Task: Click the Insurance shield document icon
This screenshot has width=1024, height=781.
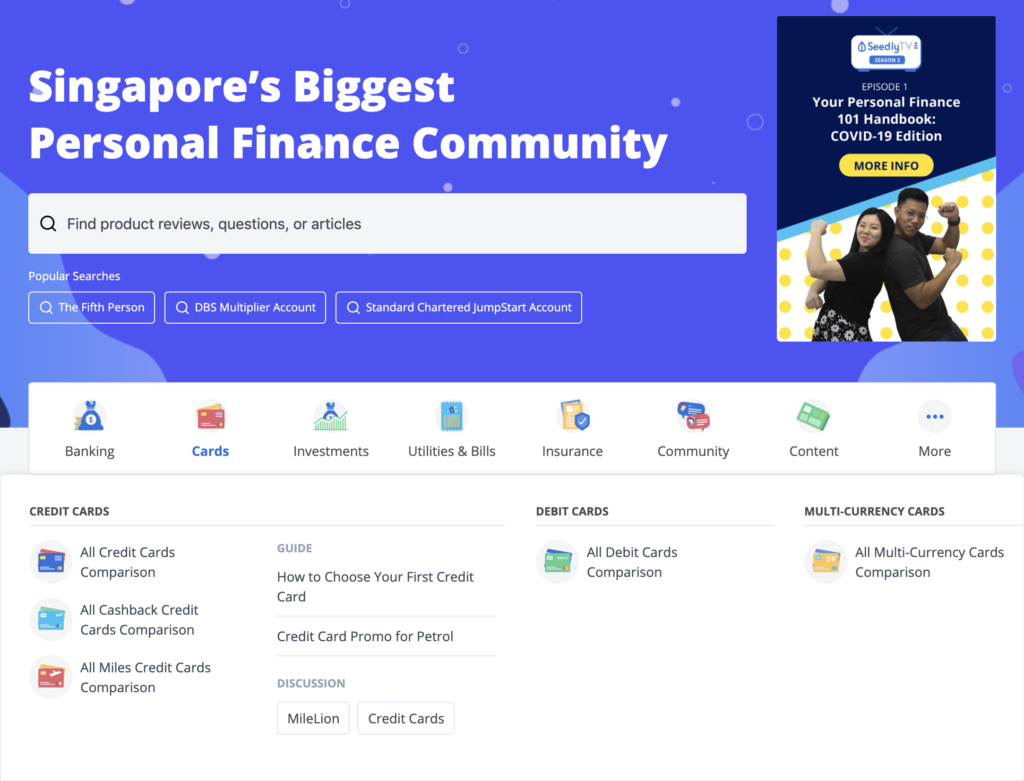Action: pyautogui.click(x=573, y=416)
